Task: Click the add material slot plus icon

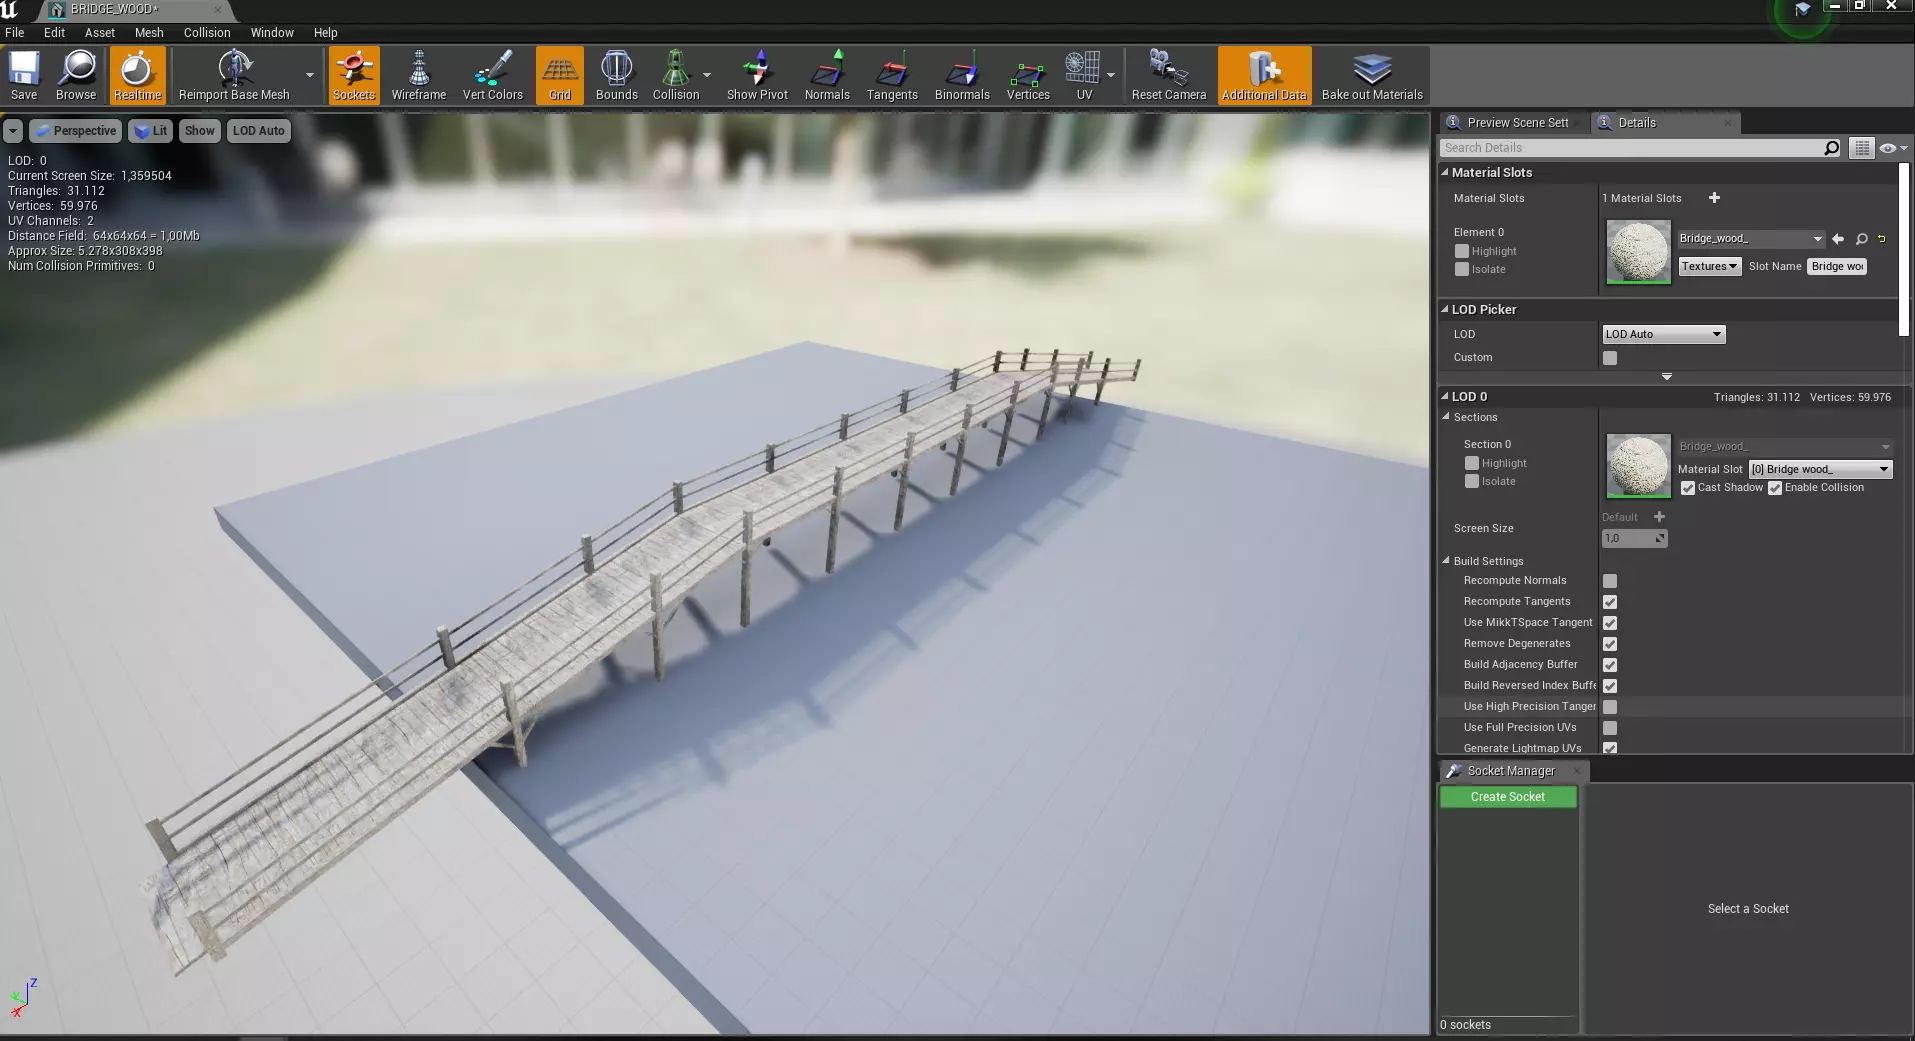Action: (x=1714, y=198)
